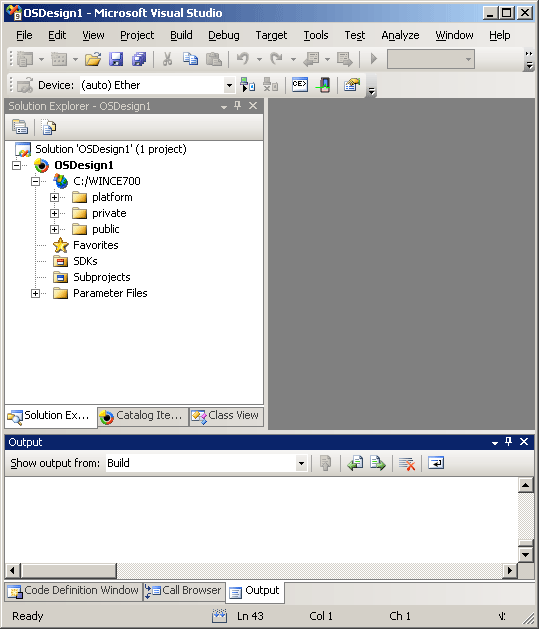This screenshot has height=629, width=539.
Task: Click the Copy toolbar icon
Action: click(x=190, y=59)
